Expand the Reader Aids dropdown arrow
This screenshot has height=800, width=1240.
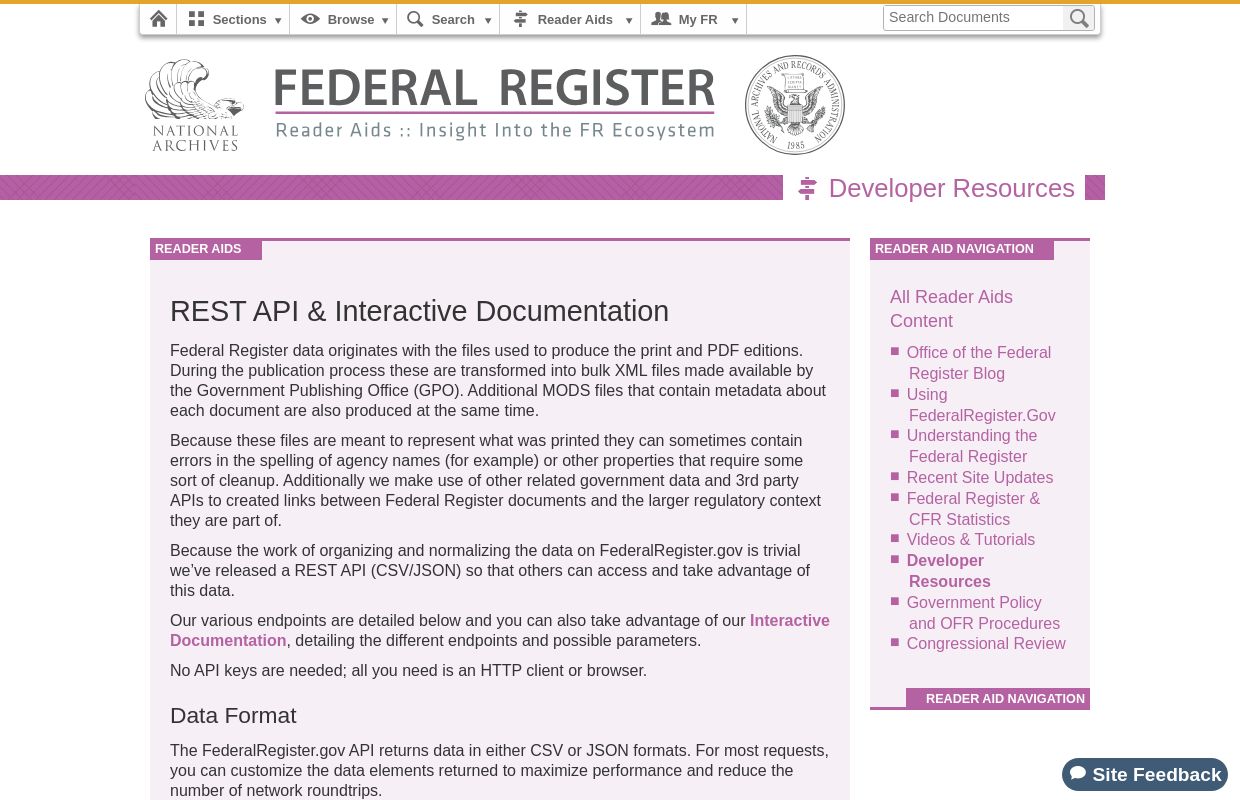pos(629,21)
